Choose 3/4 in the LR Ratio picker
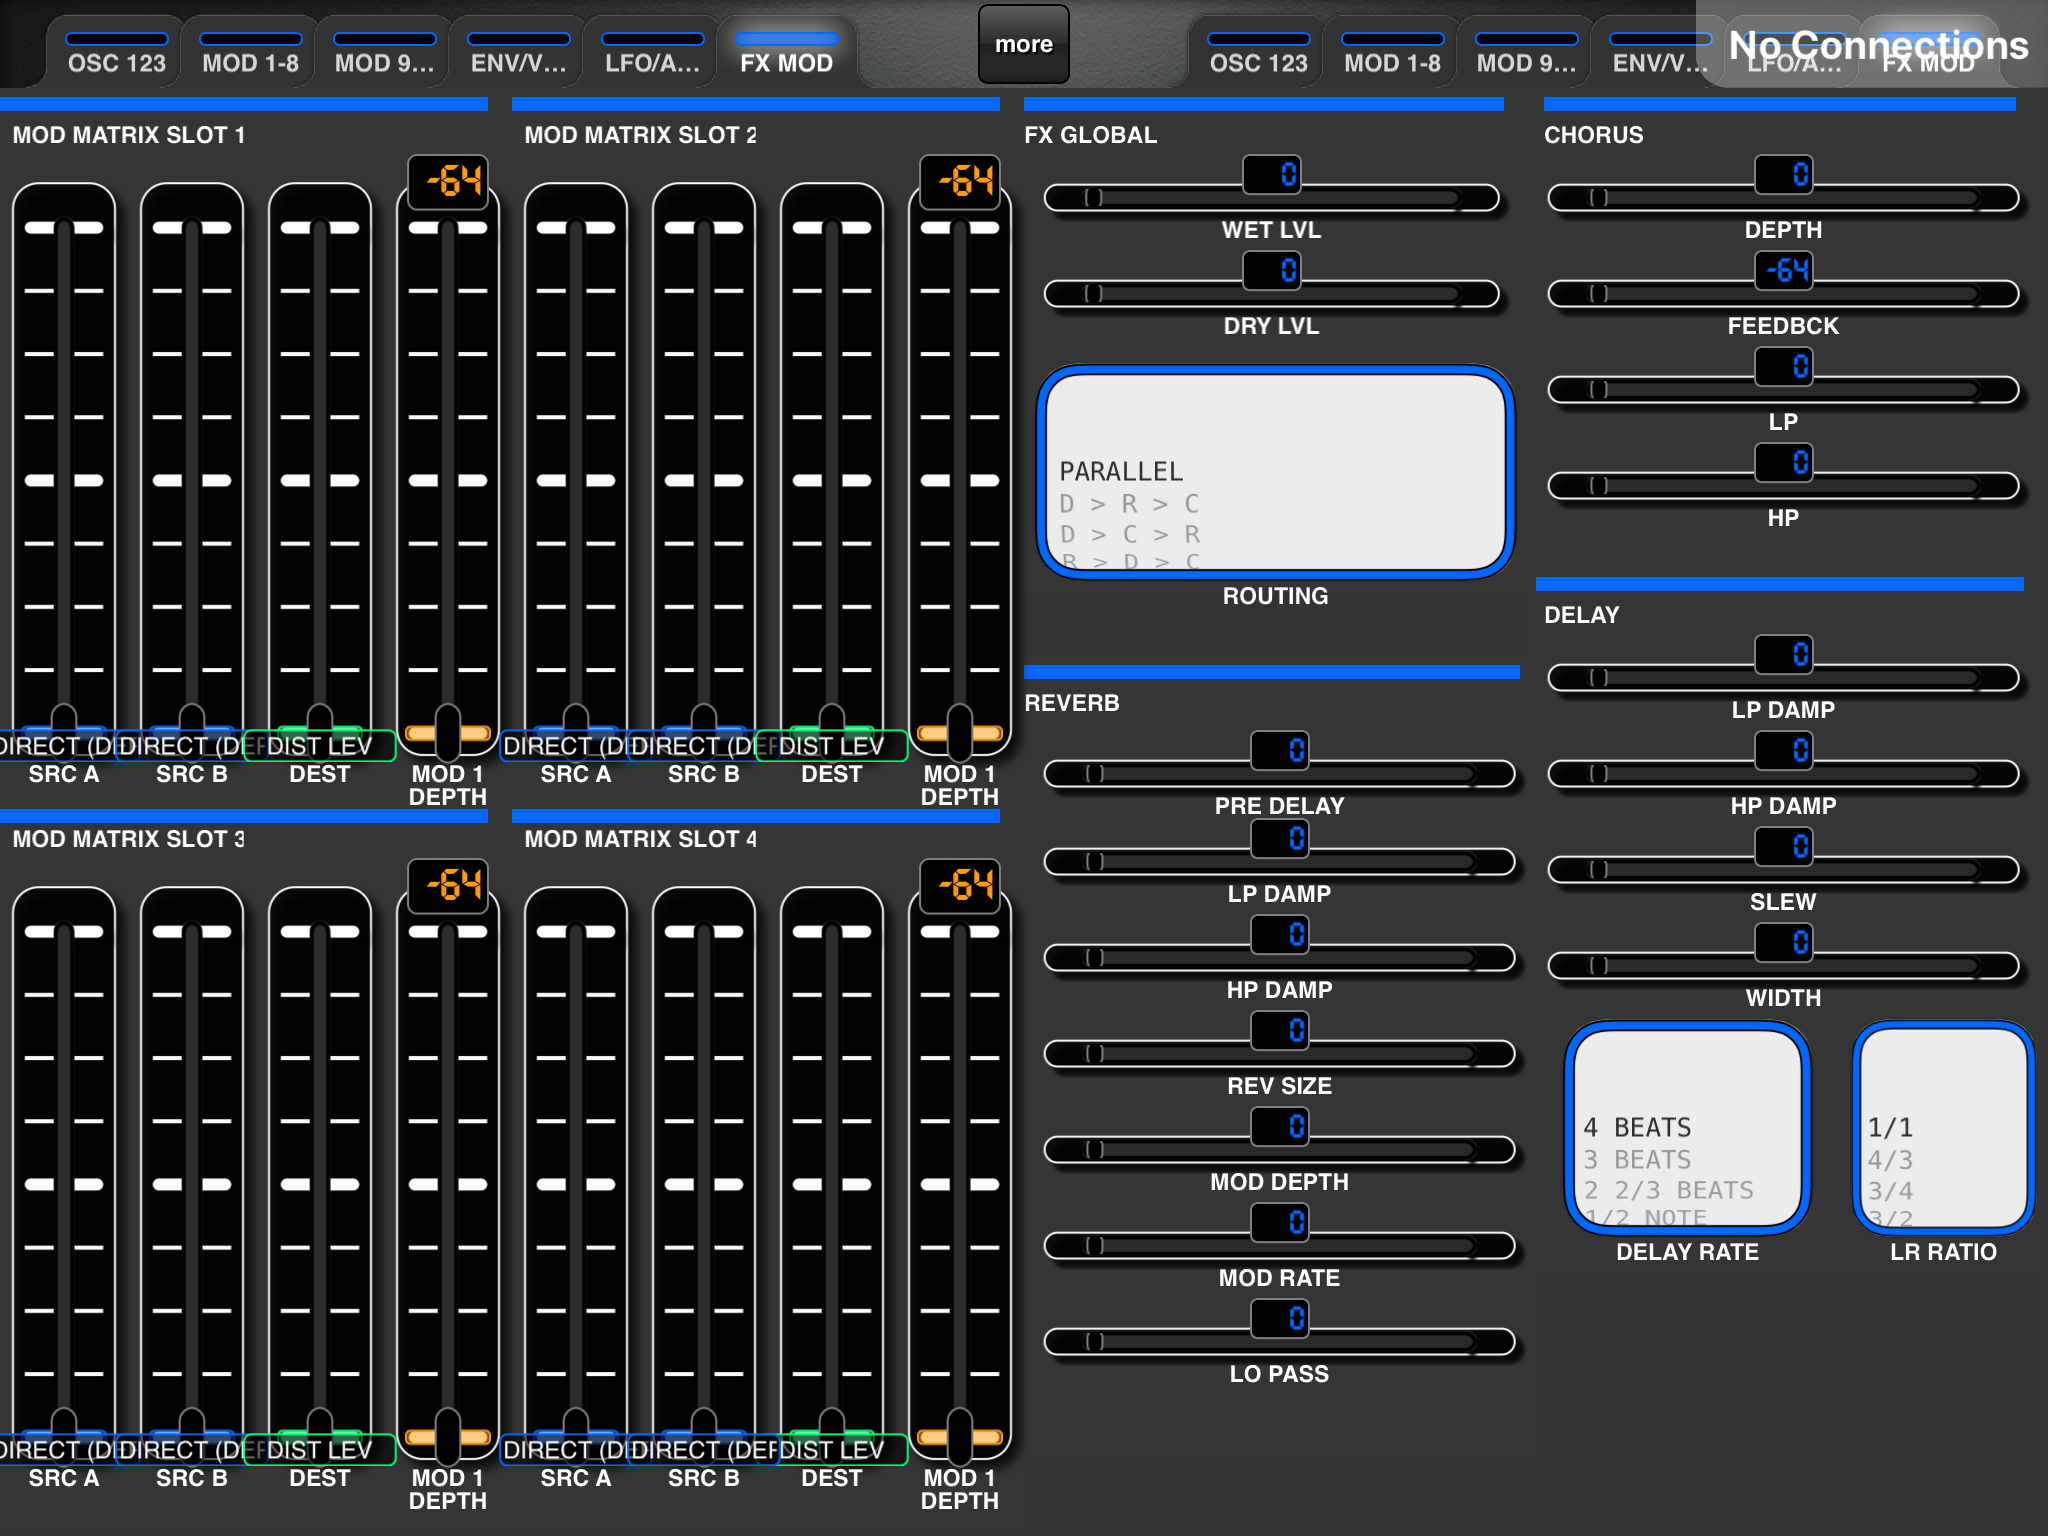The image size is (2048, 1536). (1890, 1190)
